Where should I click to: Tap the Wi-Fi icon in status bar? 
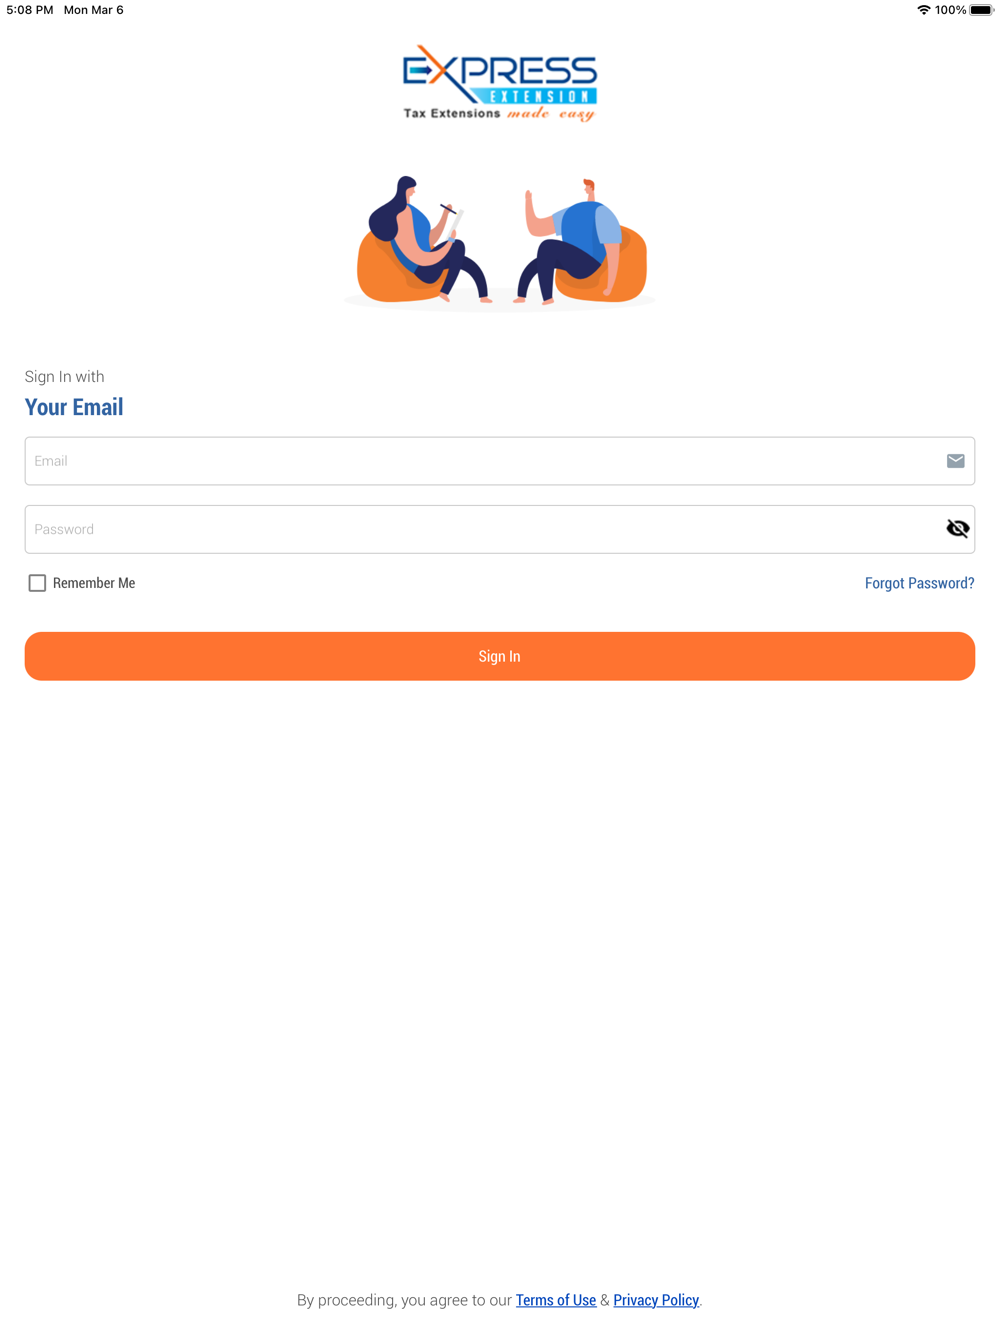pyautogui.click(x=923, y=10)
